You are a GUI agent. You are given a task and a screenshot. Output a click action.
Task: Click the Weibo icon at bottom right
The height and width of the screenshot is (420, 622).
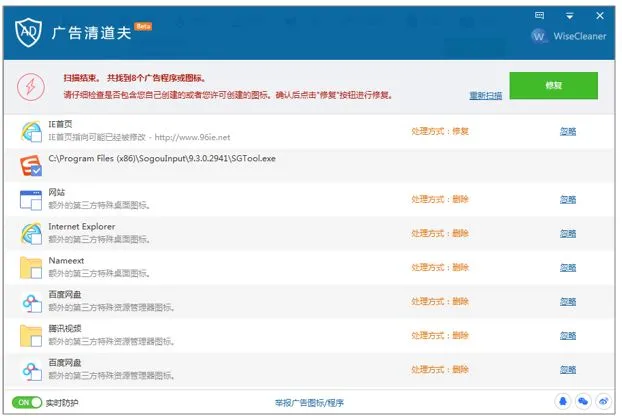click(x=603, y=401)
